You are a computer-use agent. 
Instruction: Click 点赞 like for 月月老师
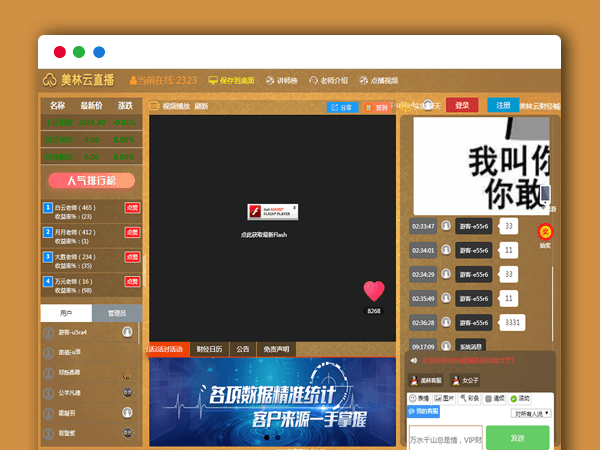pos(132,232)
